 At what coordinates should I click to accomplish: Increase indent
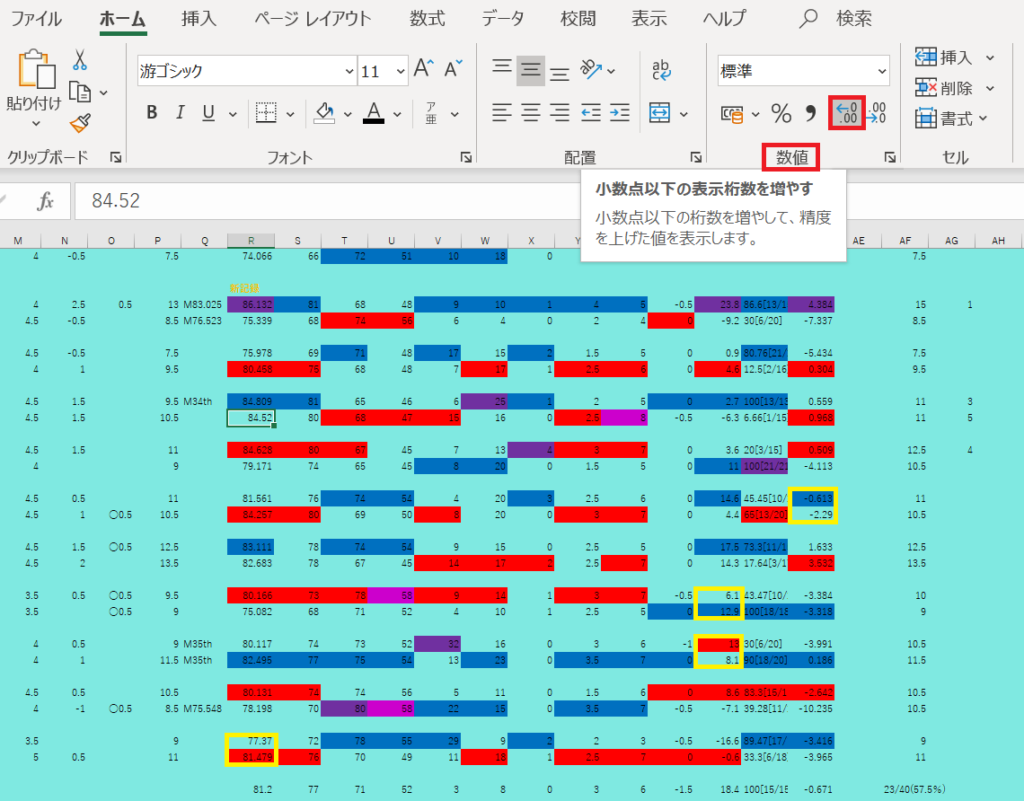[619, 113]
